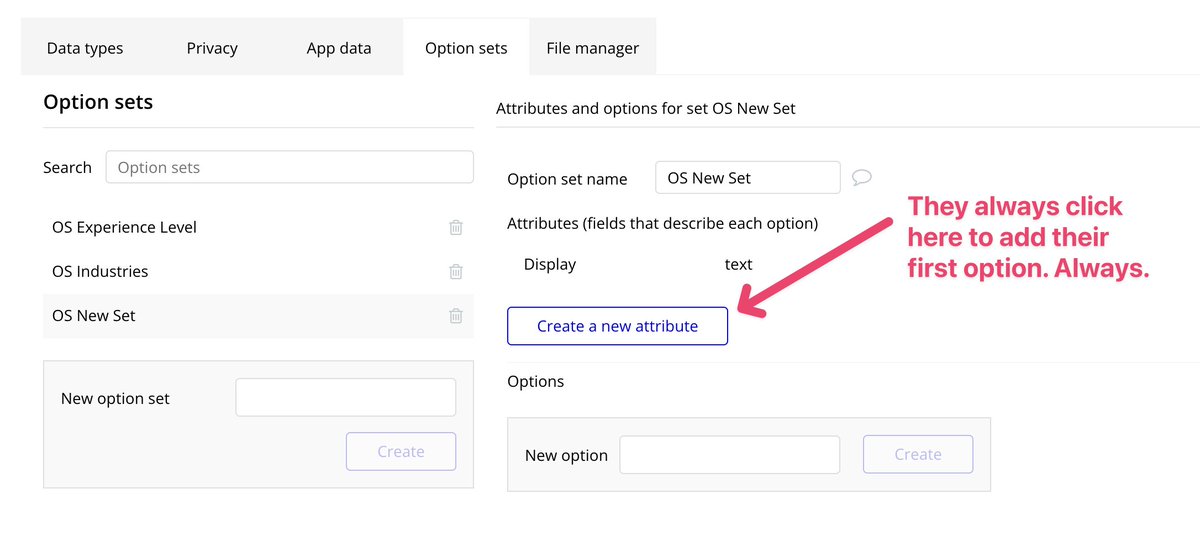The image size is (1200, 557).
Task: Click the attribute type 'text'
Action: tap(738, 264)
